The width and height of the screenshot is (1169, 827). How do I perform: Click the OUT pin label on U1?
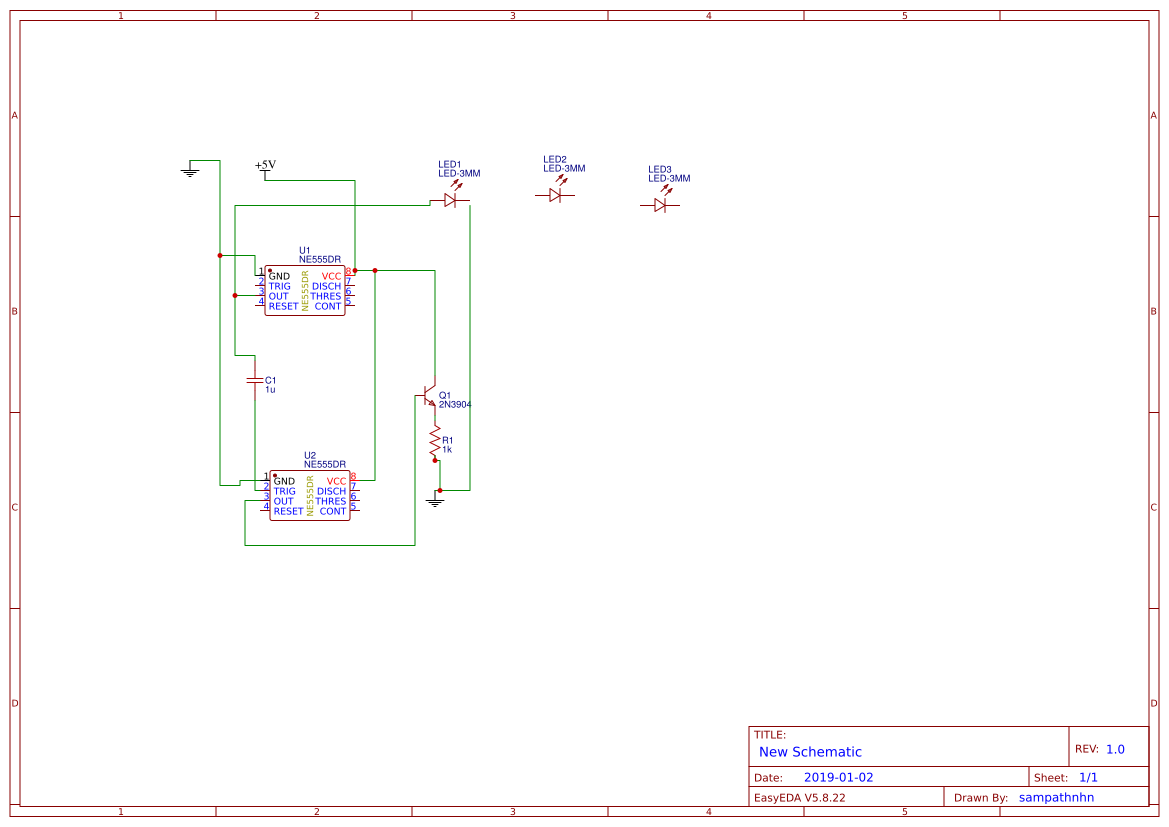coord(278,296)
